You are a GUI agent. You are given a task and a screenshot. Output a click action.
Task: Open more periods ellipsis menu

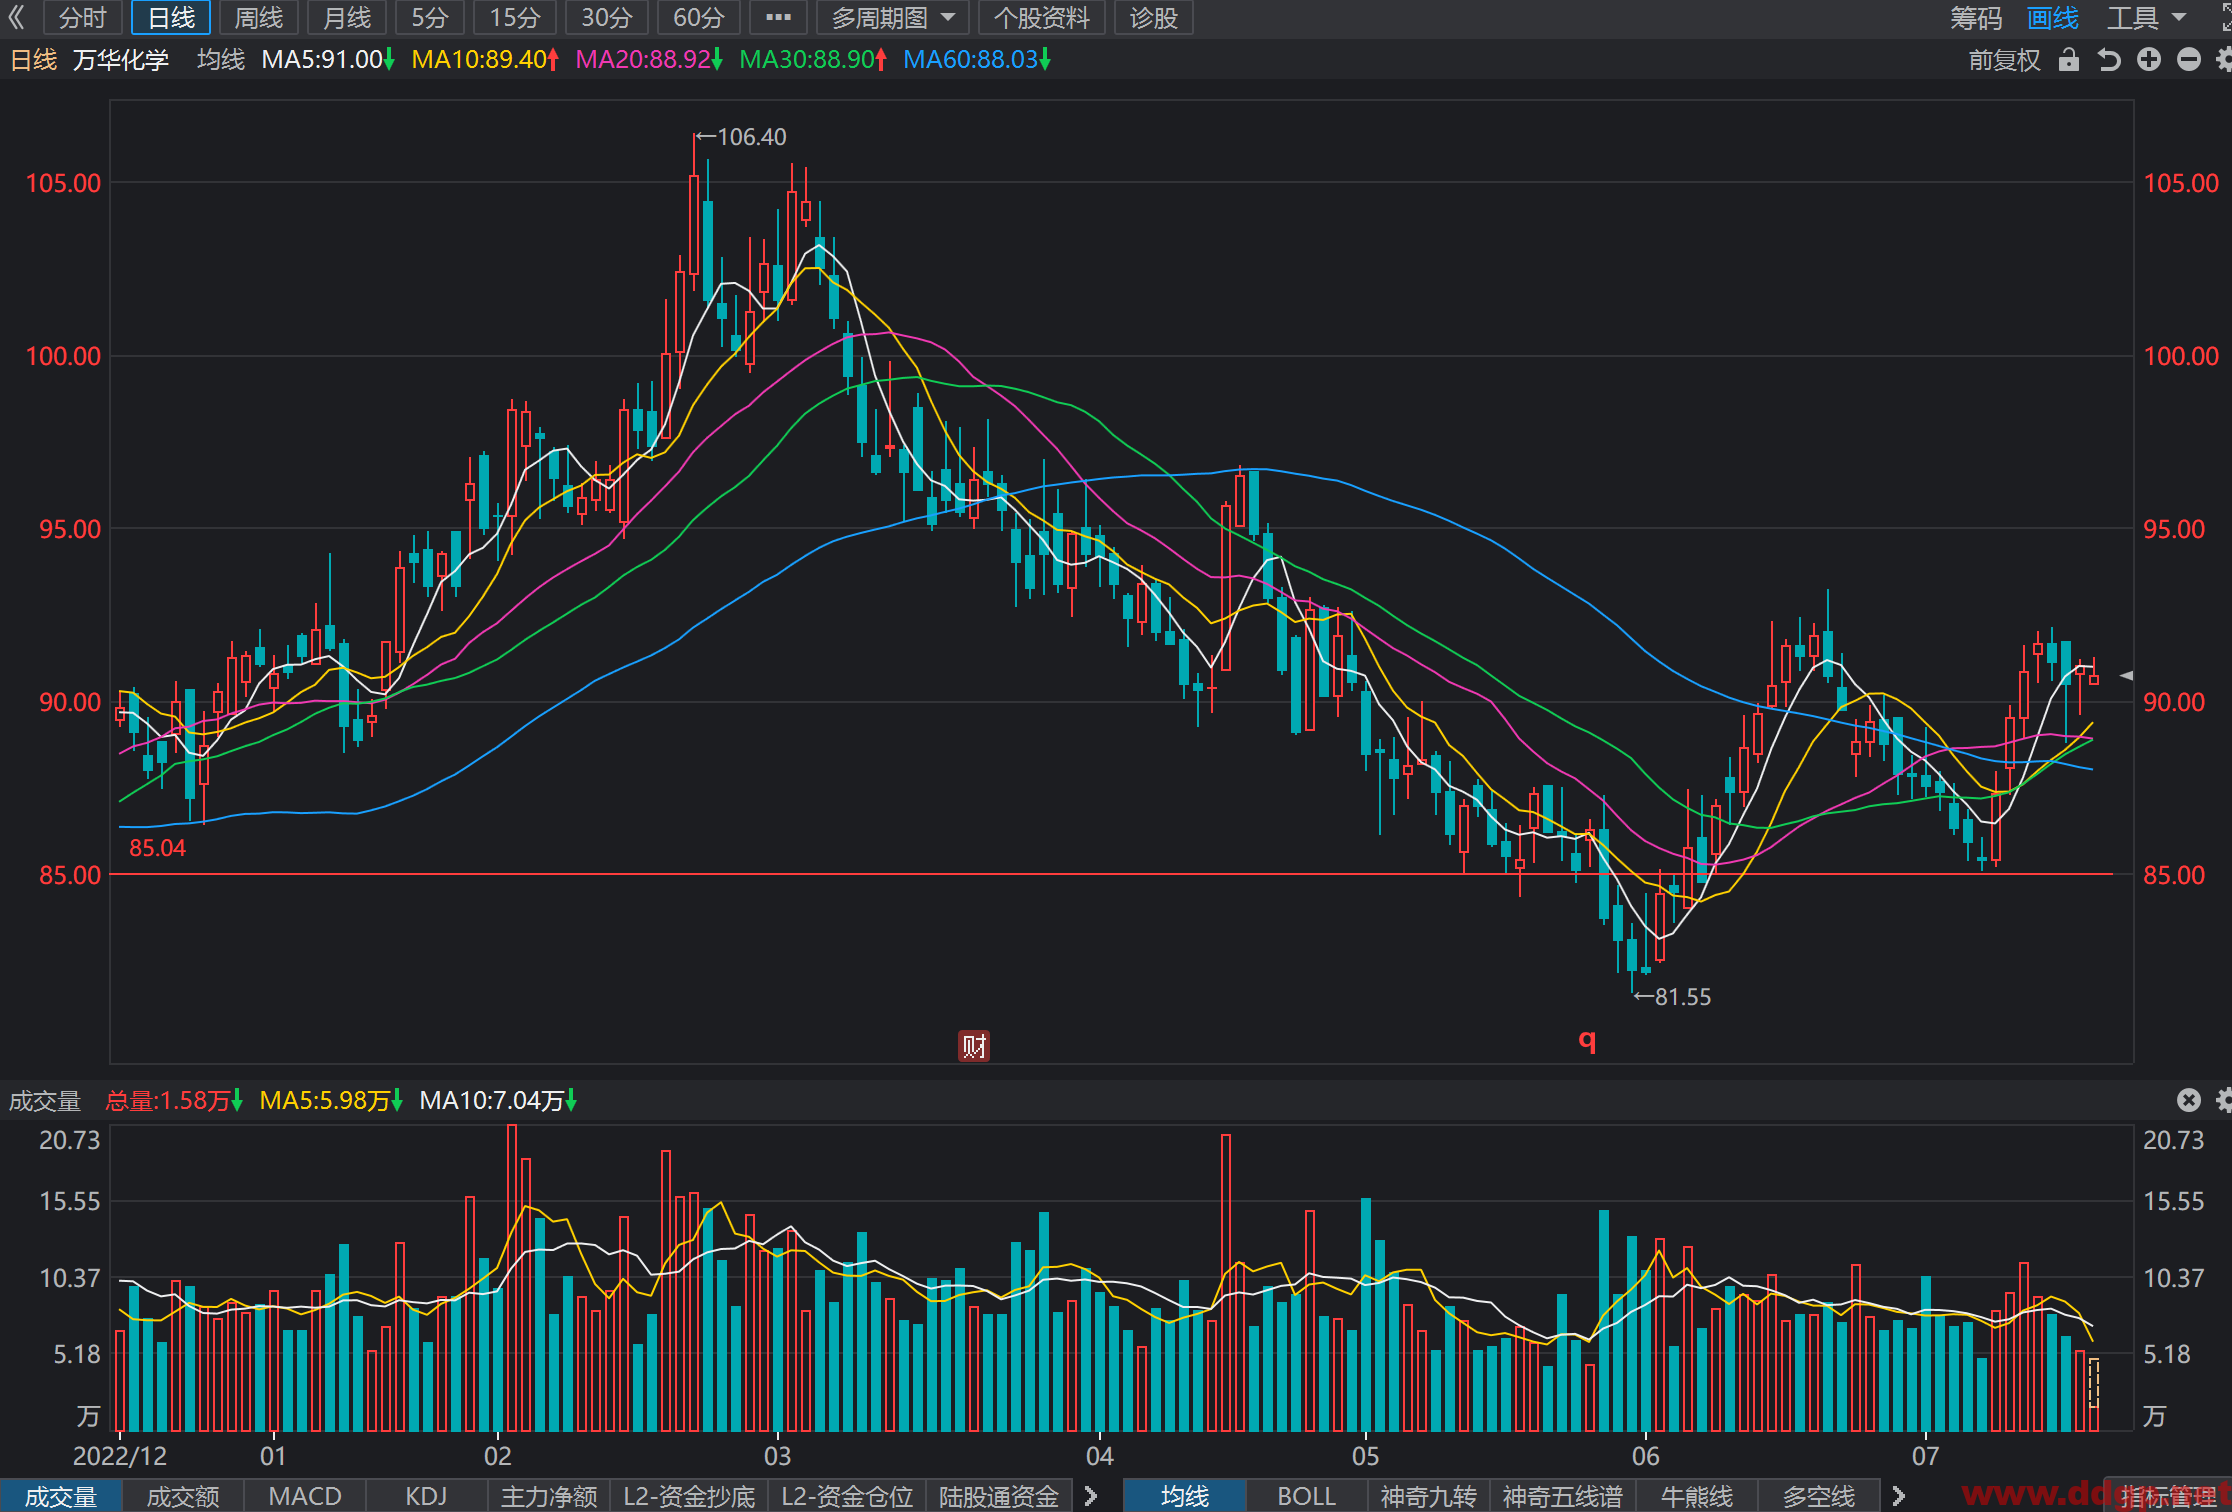click(778, 17)
